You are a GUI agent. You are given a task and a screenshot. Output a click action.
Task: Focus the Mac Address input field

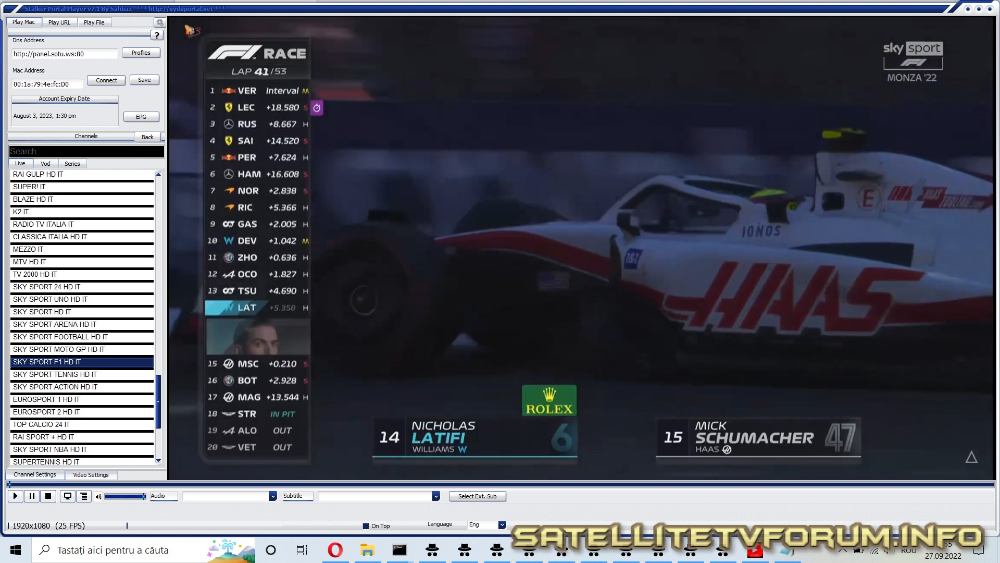click(47, 84)
